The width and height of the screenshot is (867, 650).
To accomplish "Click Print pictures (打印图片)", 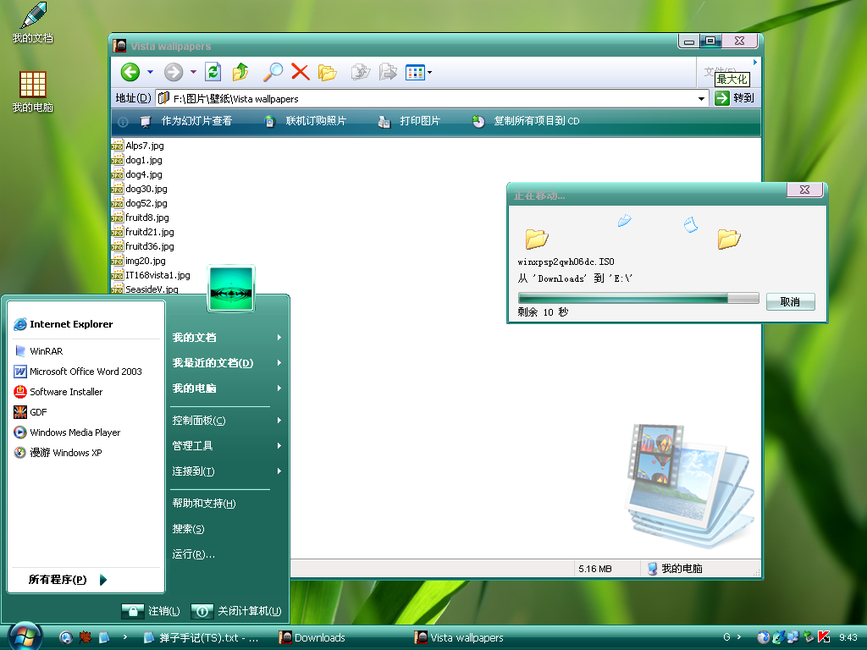I will [x=409, y=121].
